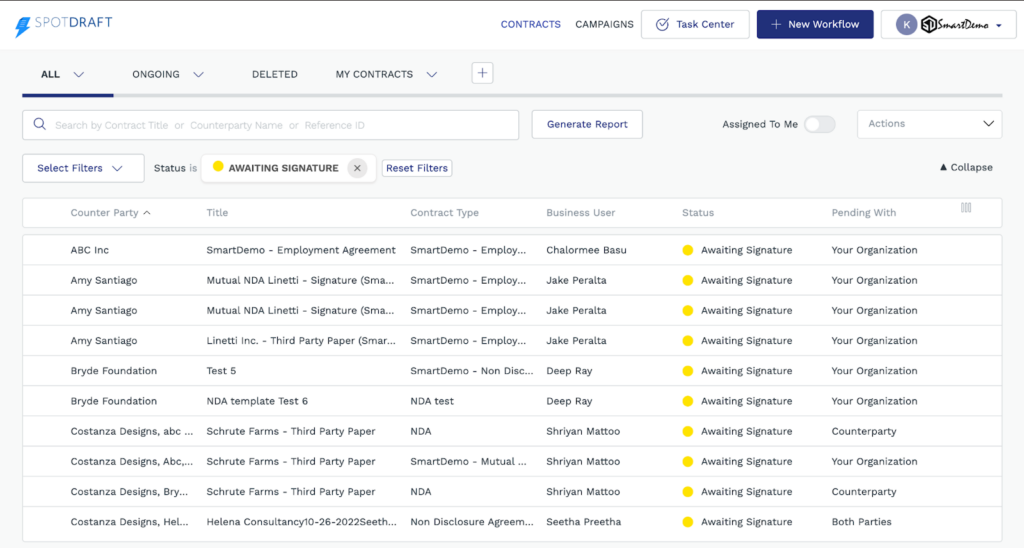
Task: Focus the contract search field
Action: pos(270,125)
